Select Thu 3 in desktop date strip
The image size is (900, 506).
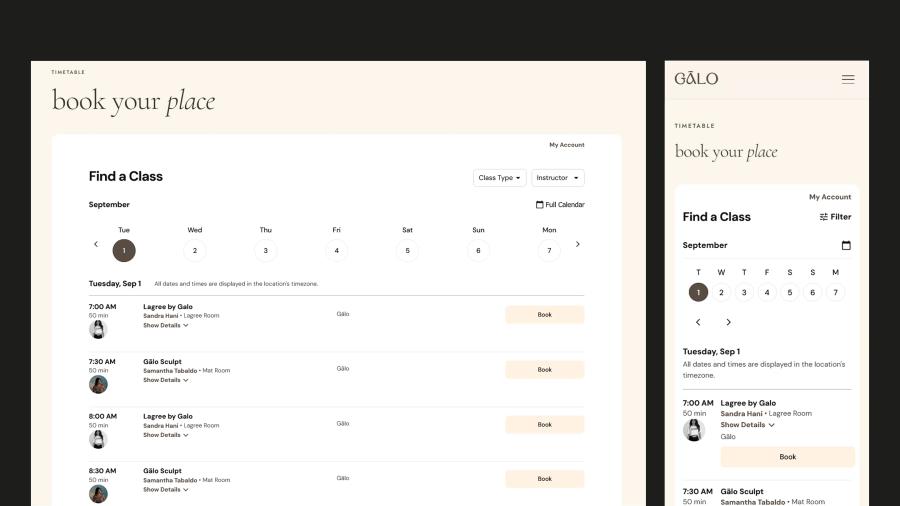[x=266, y=251]
